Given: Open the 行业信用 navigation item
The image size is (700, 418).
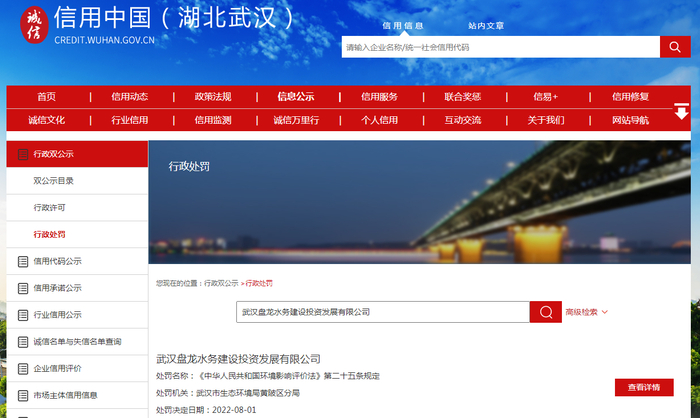Looking at the screenshot, I should pyautogui.click(x=129, y=120).
